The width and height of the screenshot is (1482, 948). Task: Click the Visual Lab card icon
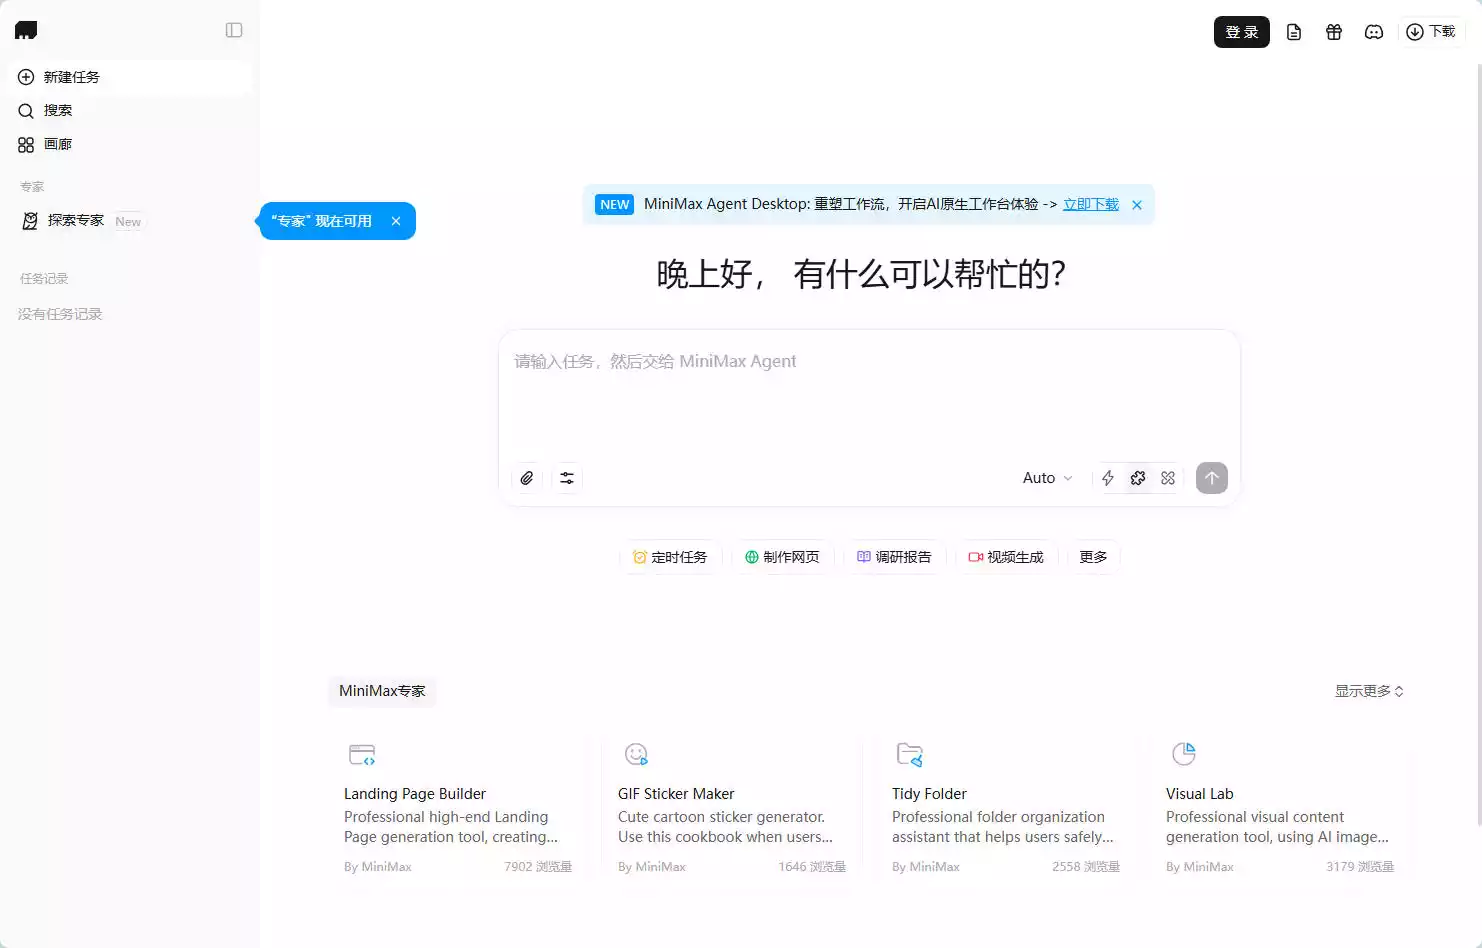tap(1184, 754)
